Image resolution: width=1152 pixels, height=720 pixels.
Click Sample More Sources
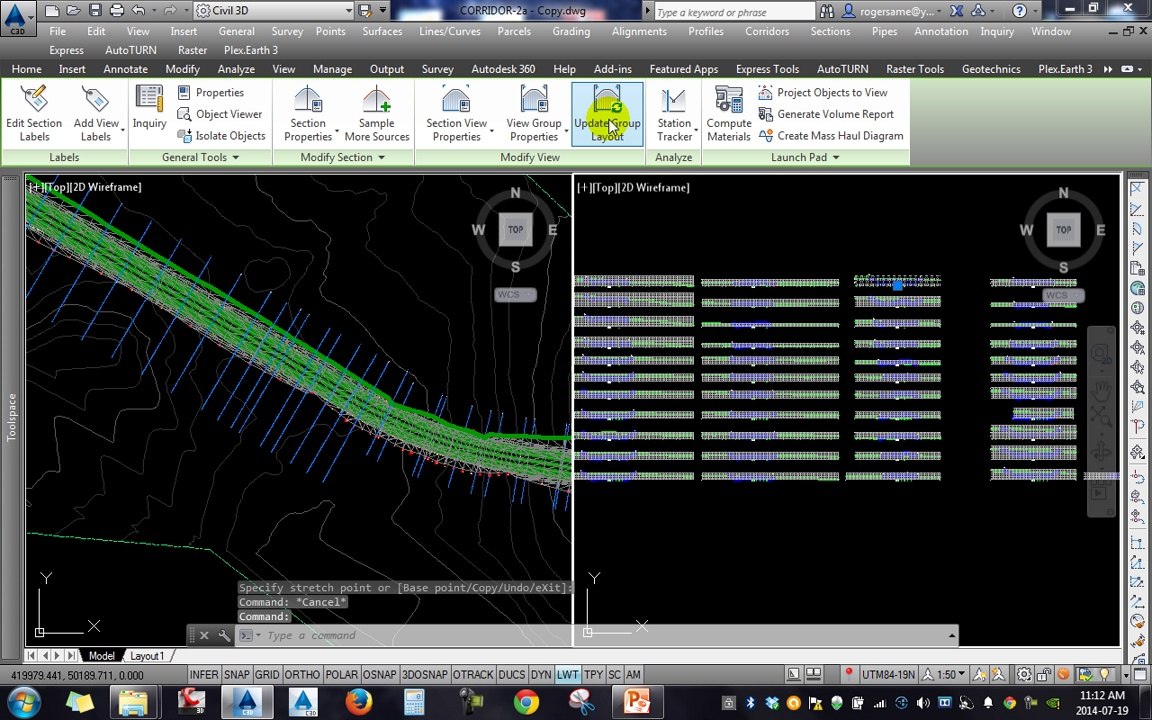(377, 114)
